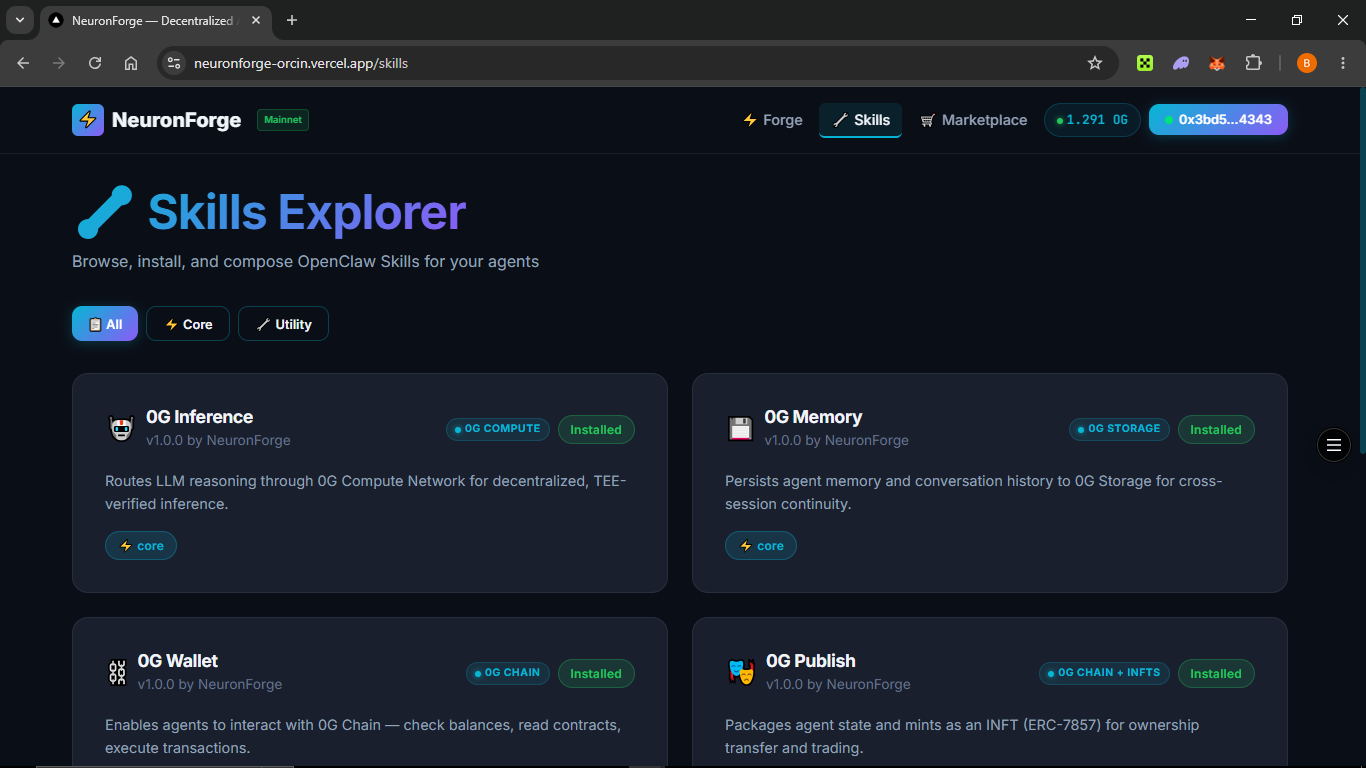1366x768 pixels.
Task: Switch to the NeuronForge browser tab
Action: point(155,21)
